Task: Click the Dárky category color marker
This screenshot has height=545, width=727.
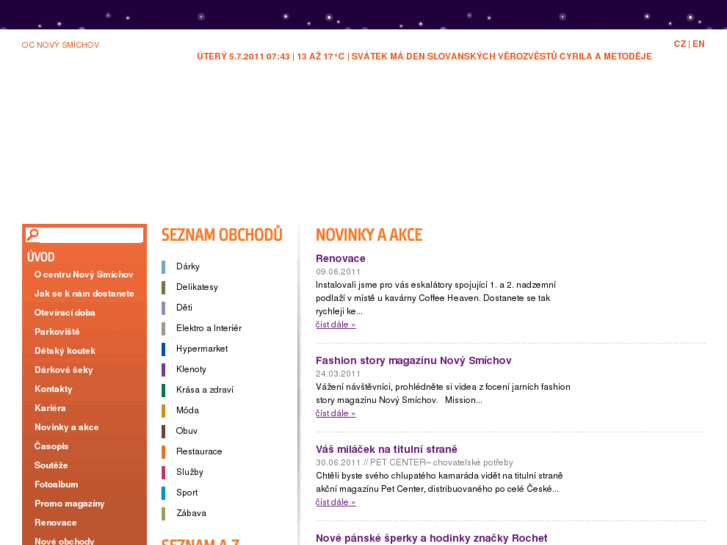Action: pos(163,267)
